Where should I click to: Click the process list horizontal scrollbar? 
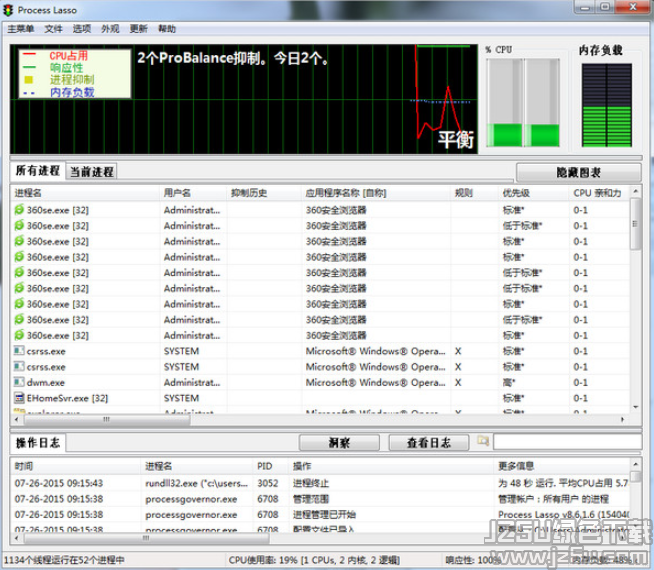107,419
